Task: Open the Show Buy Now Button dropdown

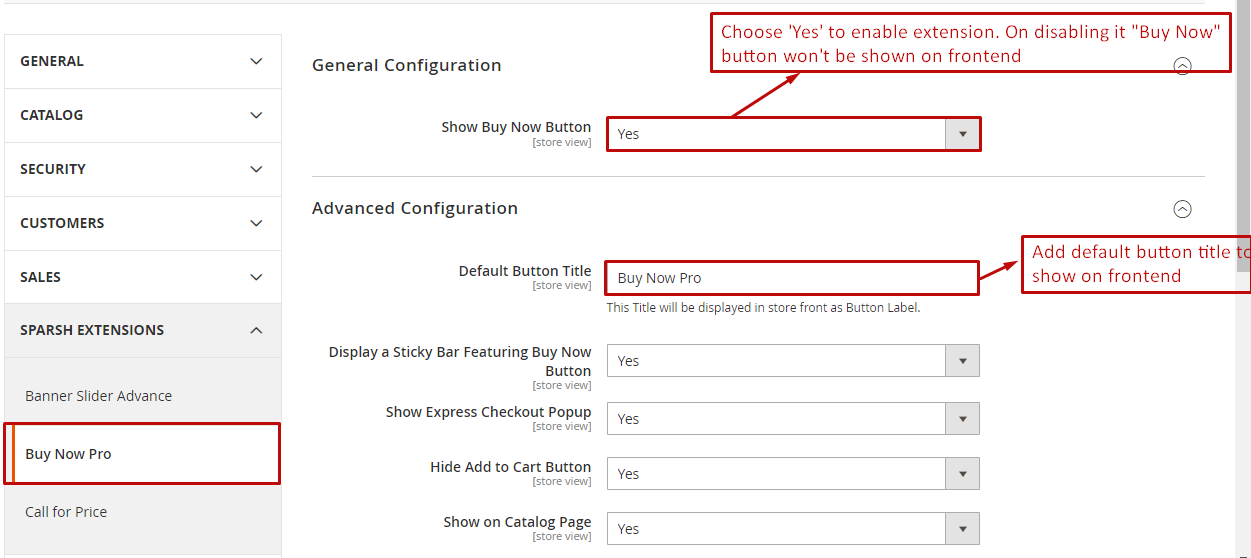Action: (x=793, y=134)
